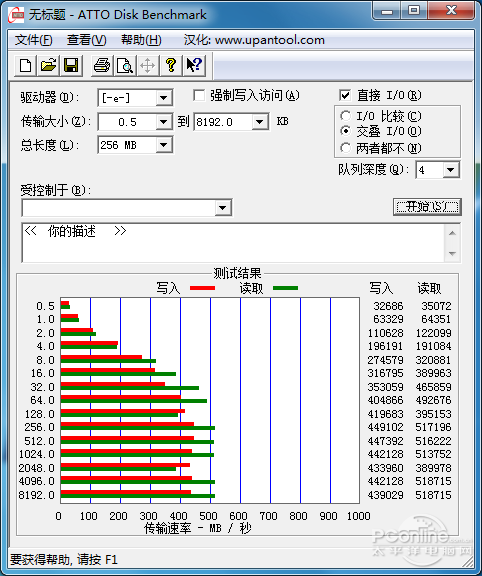
Task: Select the I/O 比较 radio option
Action: click(345, 116)
